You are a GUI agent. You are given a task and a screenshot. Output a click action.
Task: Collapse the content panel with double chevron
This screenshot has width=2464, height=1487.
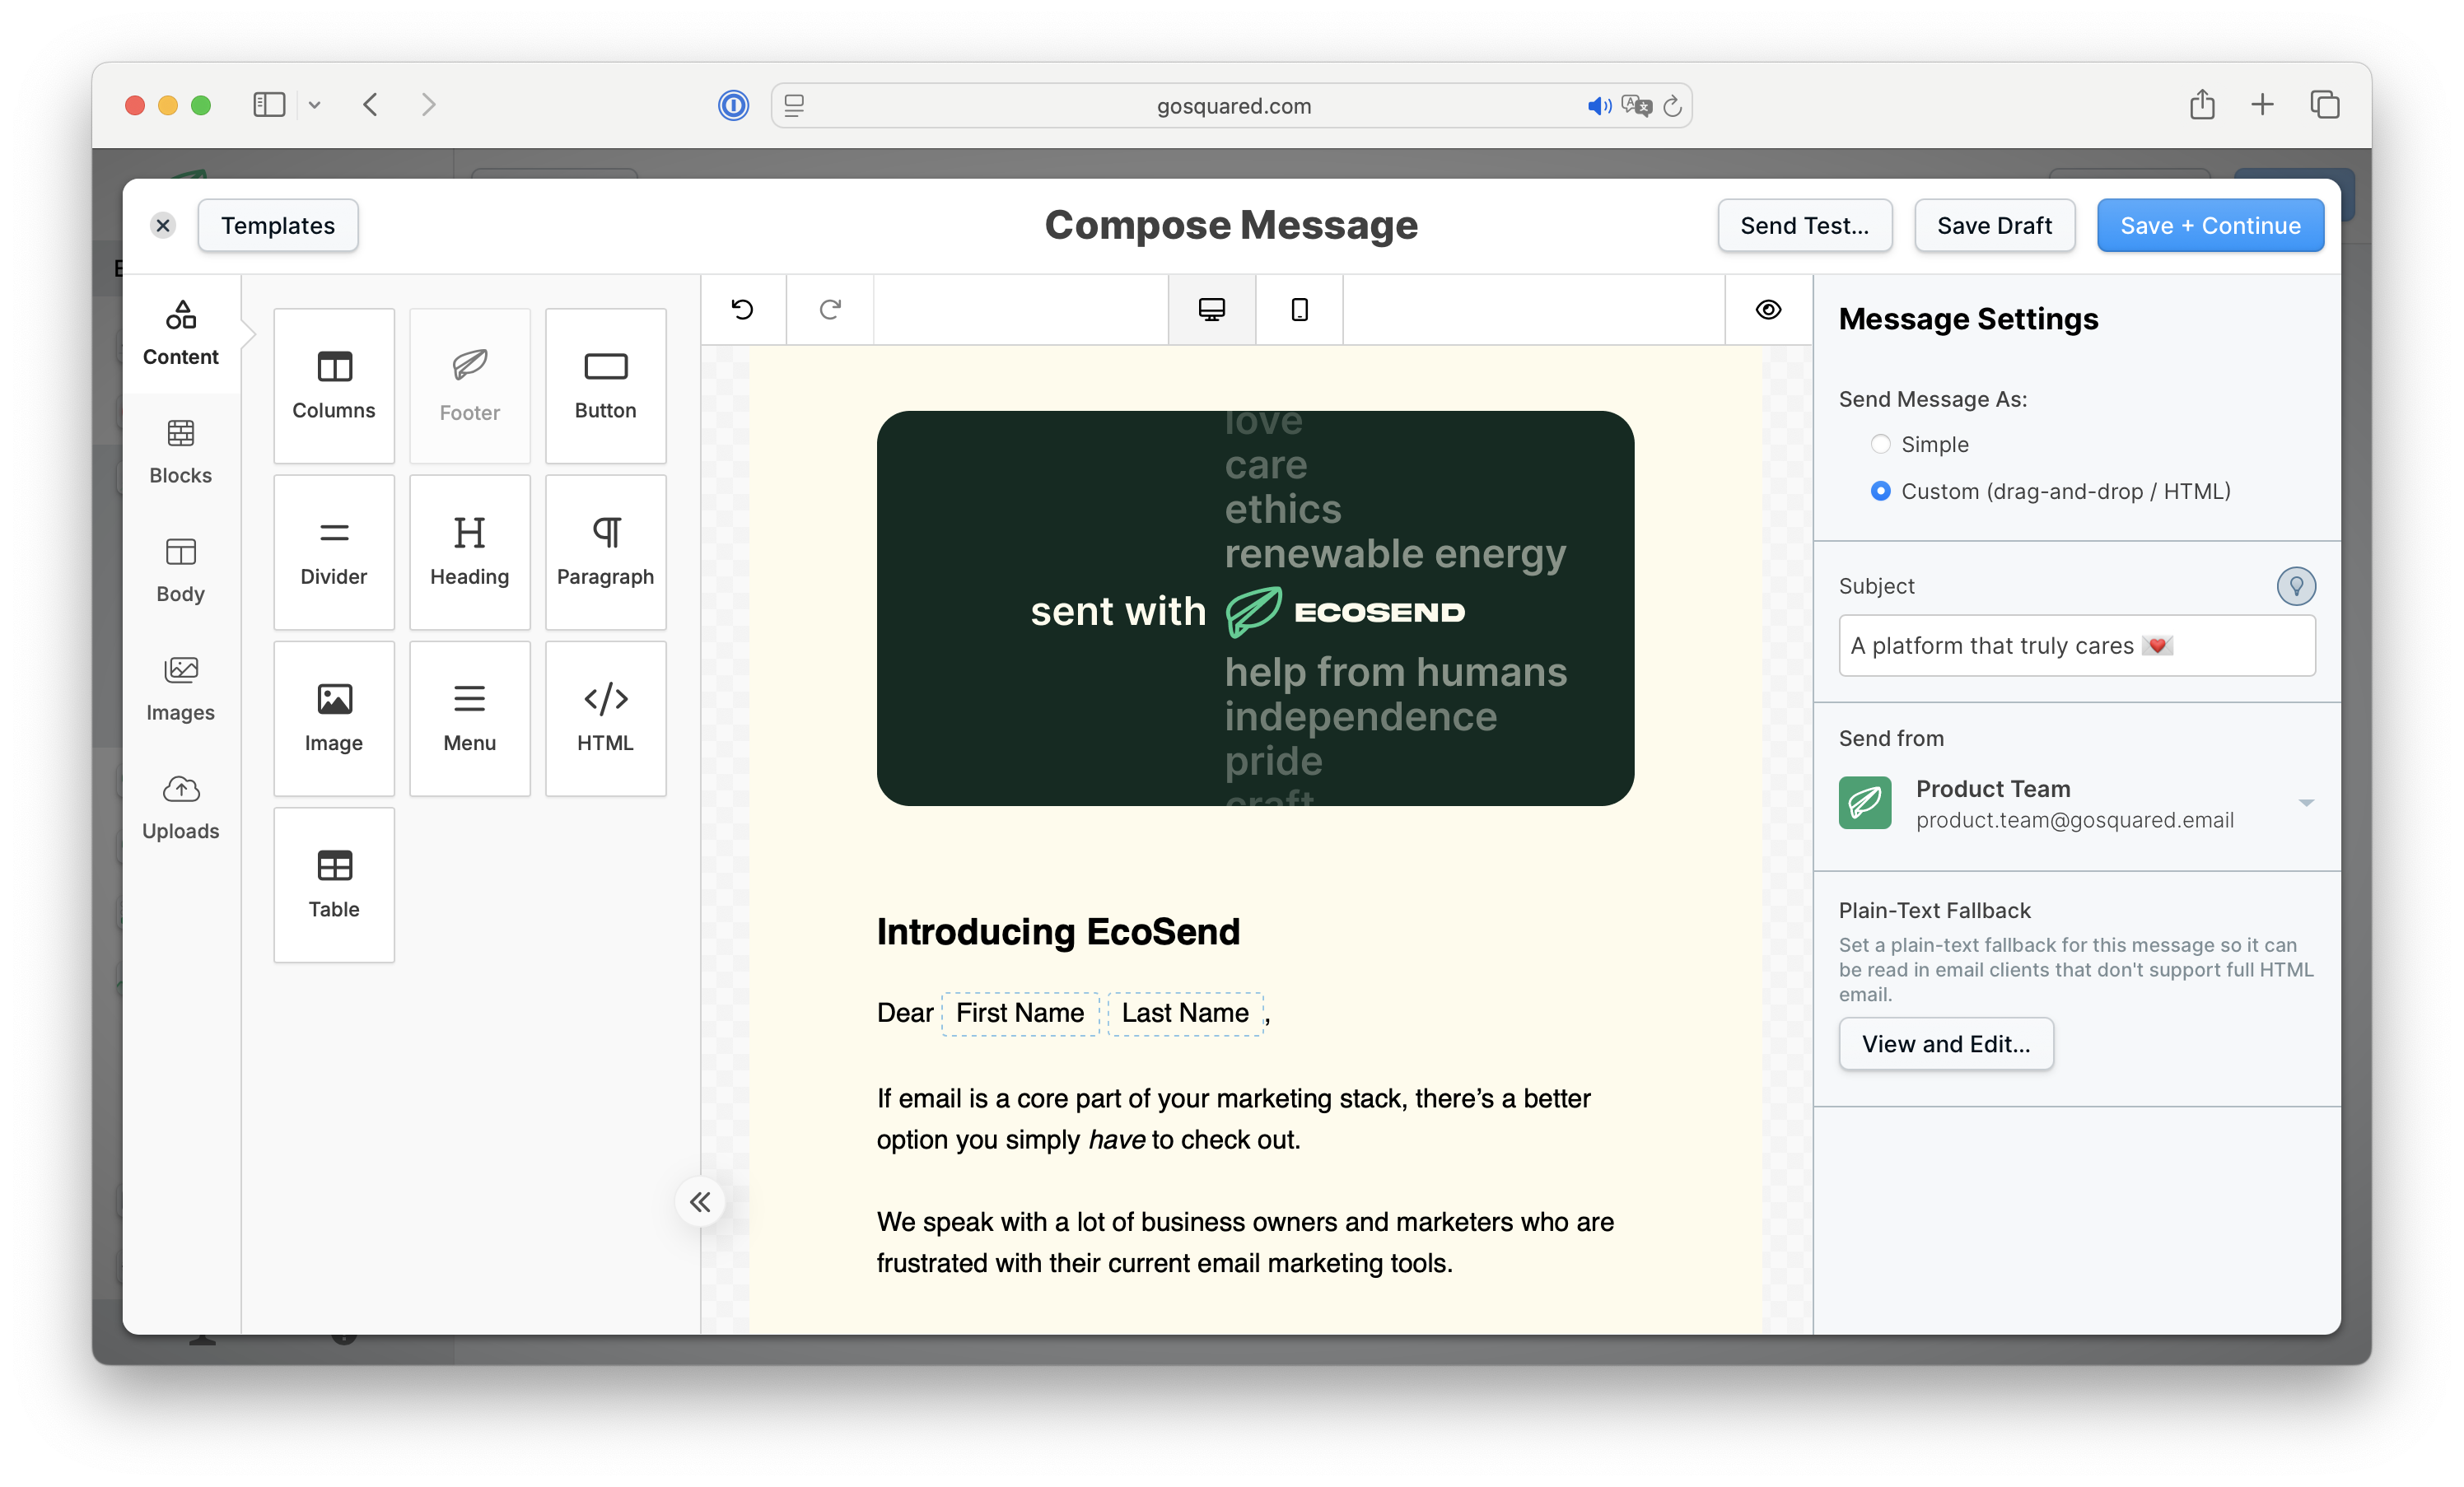700,1202
